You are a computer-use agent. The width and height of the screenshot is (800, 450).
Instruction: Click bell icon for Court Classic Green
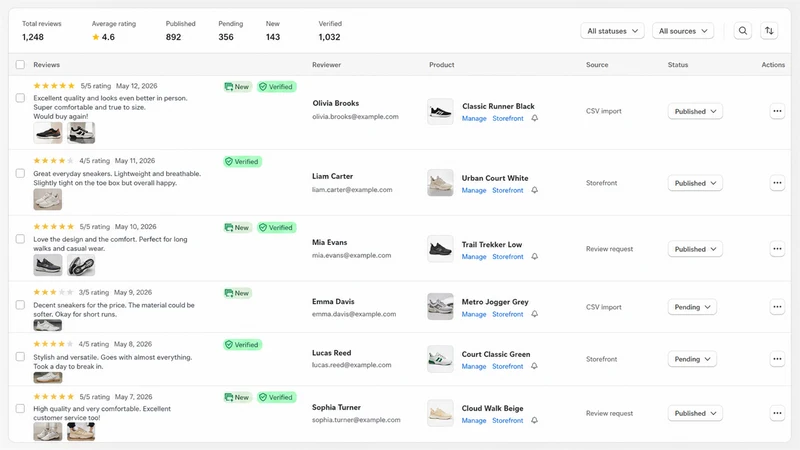(534, 366)
